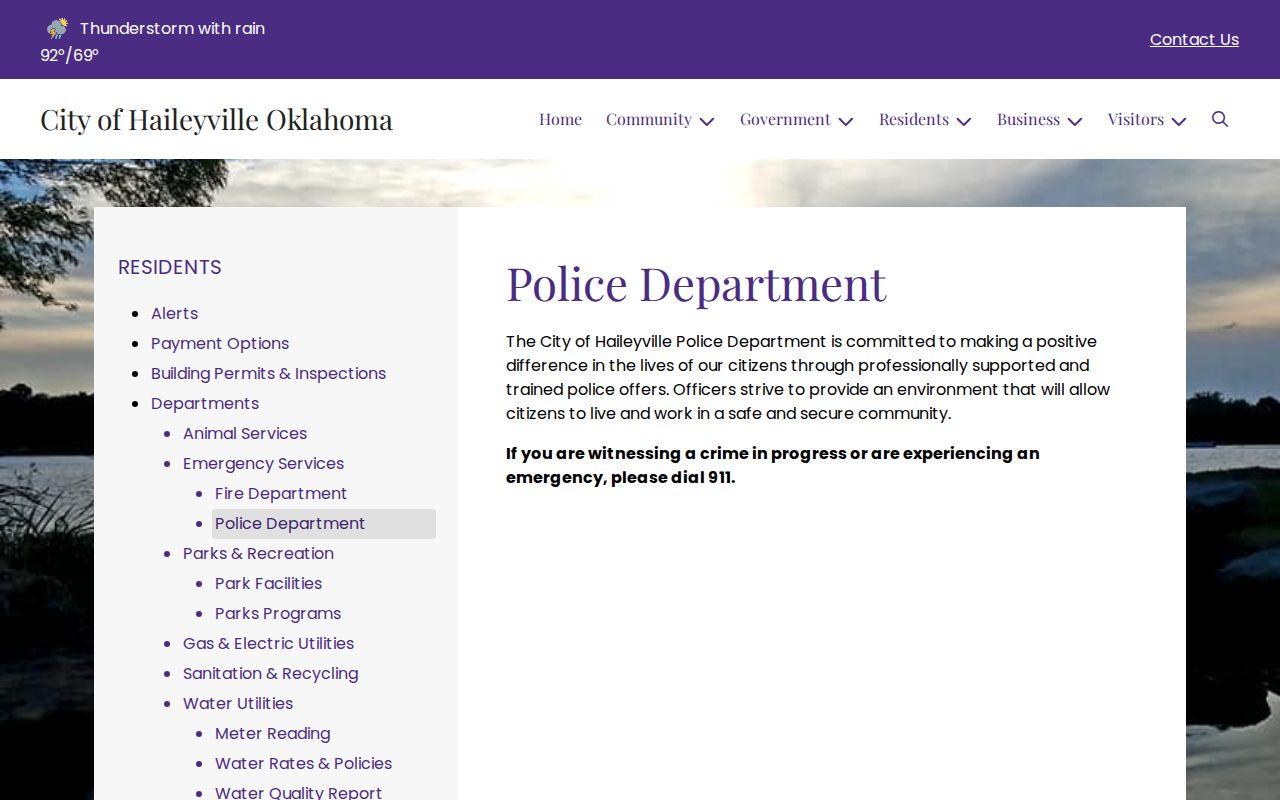Open Sanitation & Recycling page
Viewport: 1280px width, 800px height.
[270, 673]
